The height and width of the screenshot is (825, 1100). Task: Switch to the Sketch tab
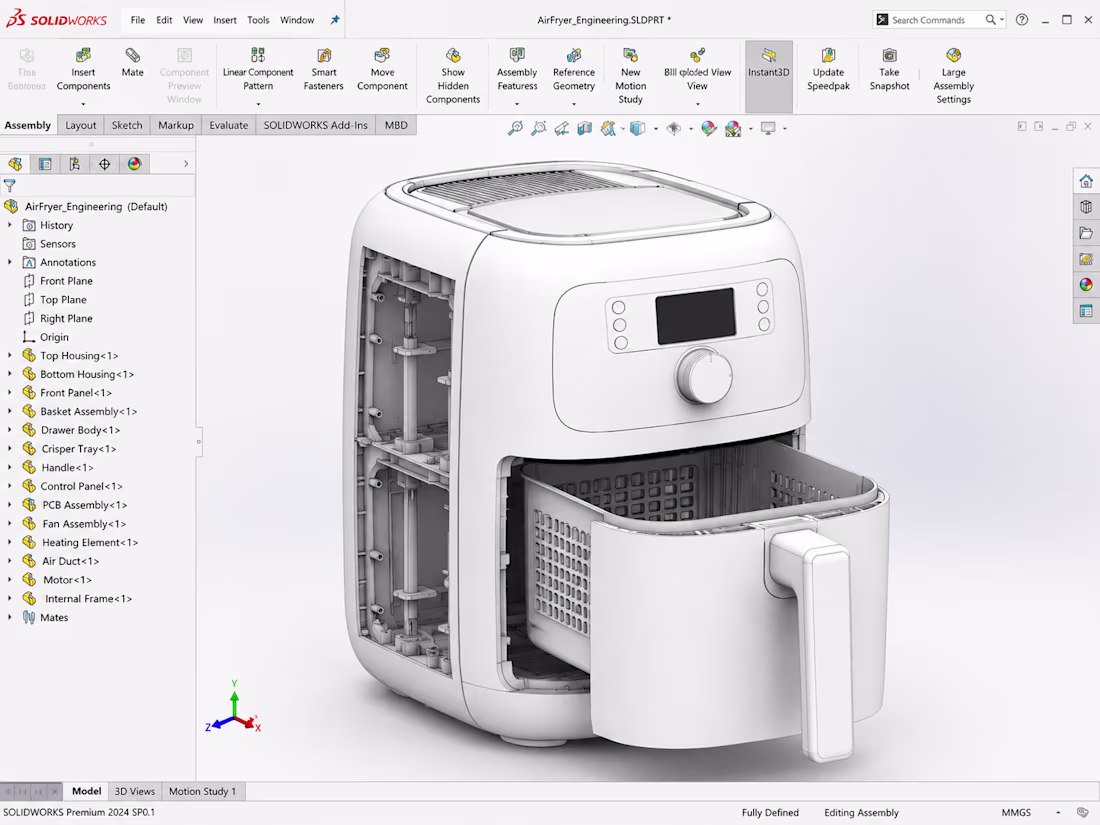(127, 125)
